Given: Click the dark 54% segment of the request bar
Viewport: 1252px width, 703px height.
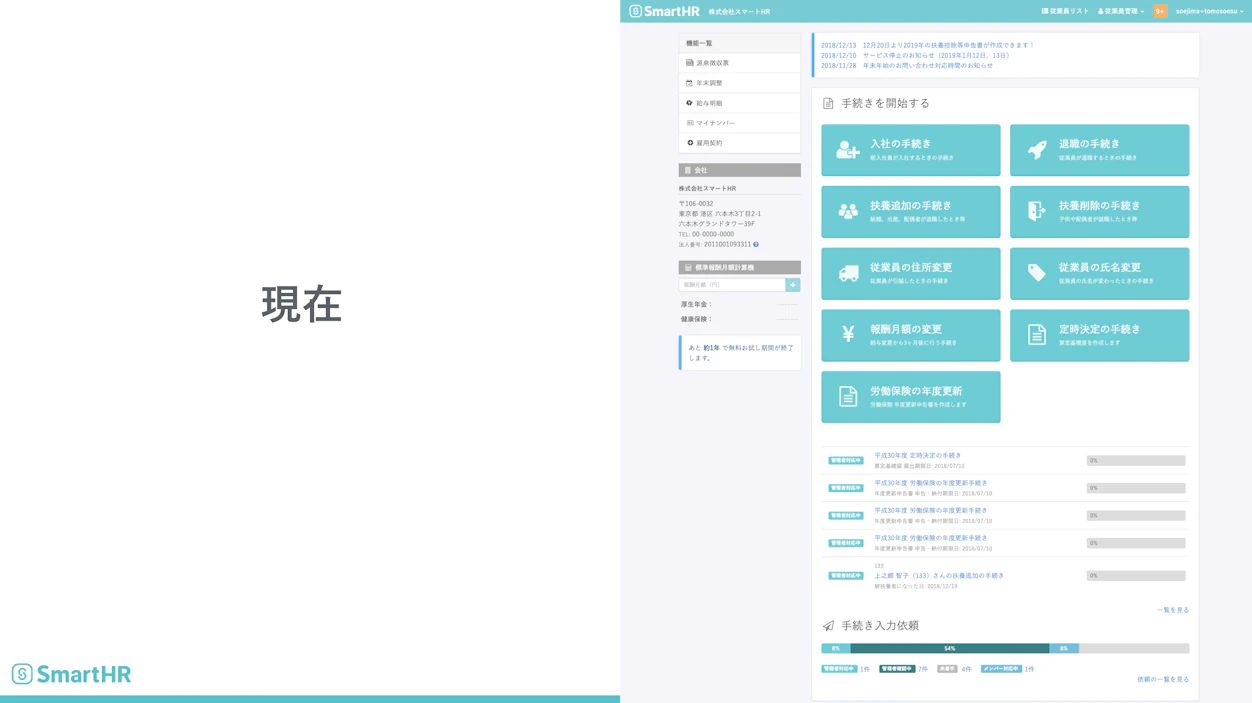Looking at the screenshot, I should [949, 648].
